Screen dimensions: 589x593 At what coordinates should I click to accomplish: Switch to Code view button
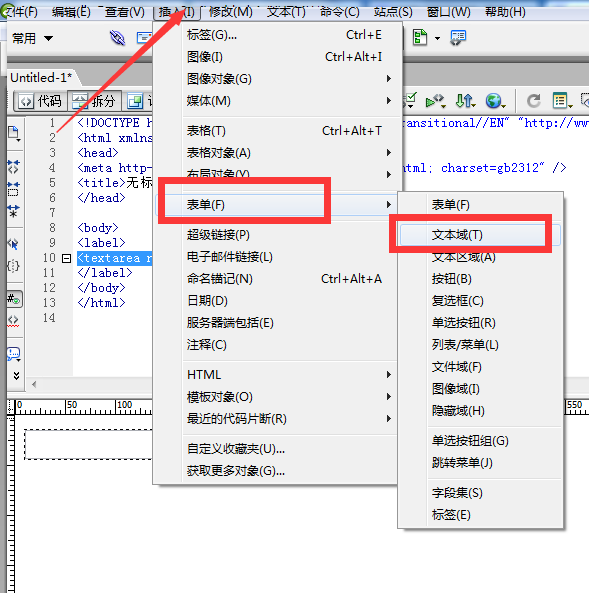point(41,101)
